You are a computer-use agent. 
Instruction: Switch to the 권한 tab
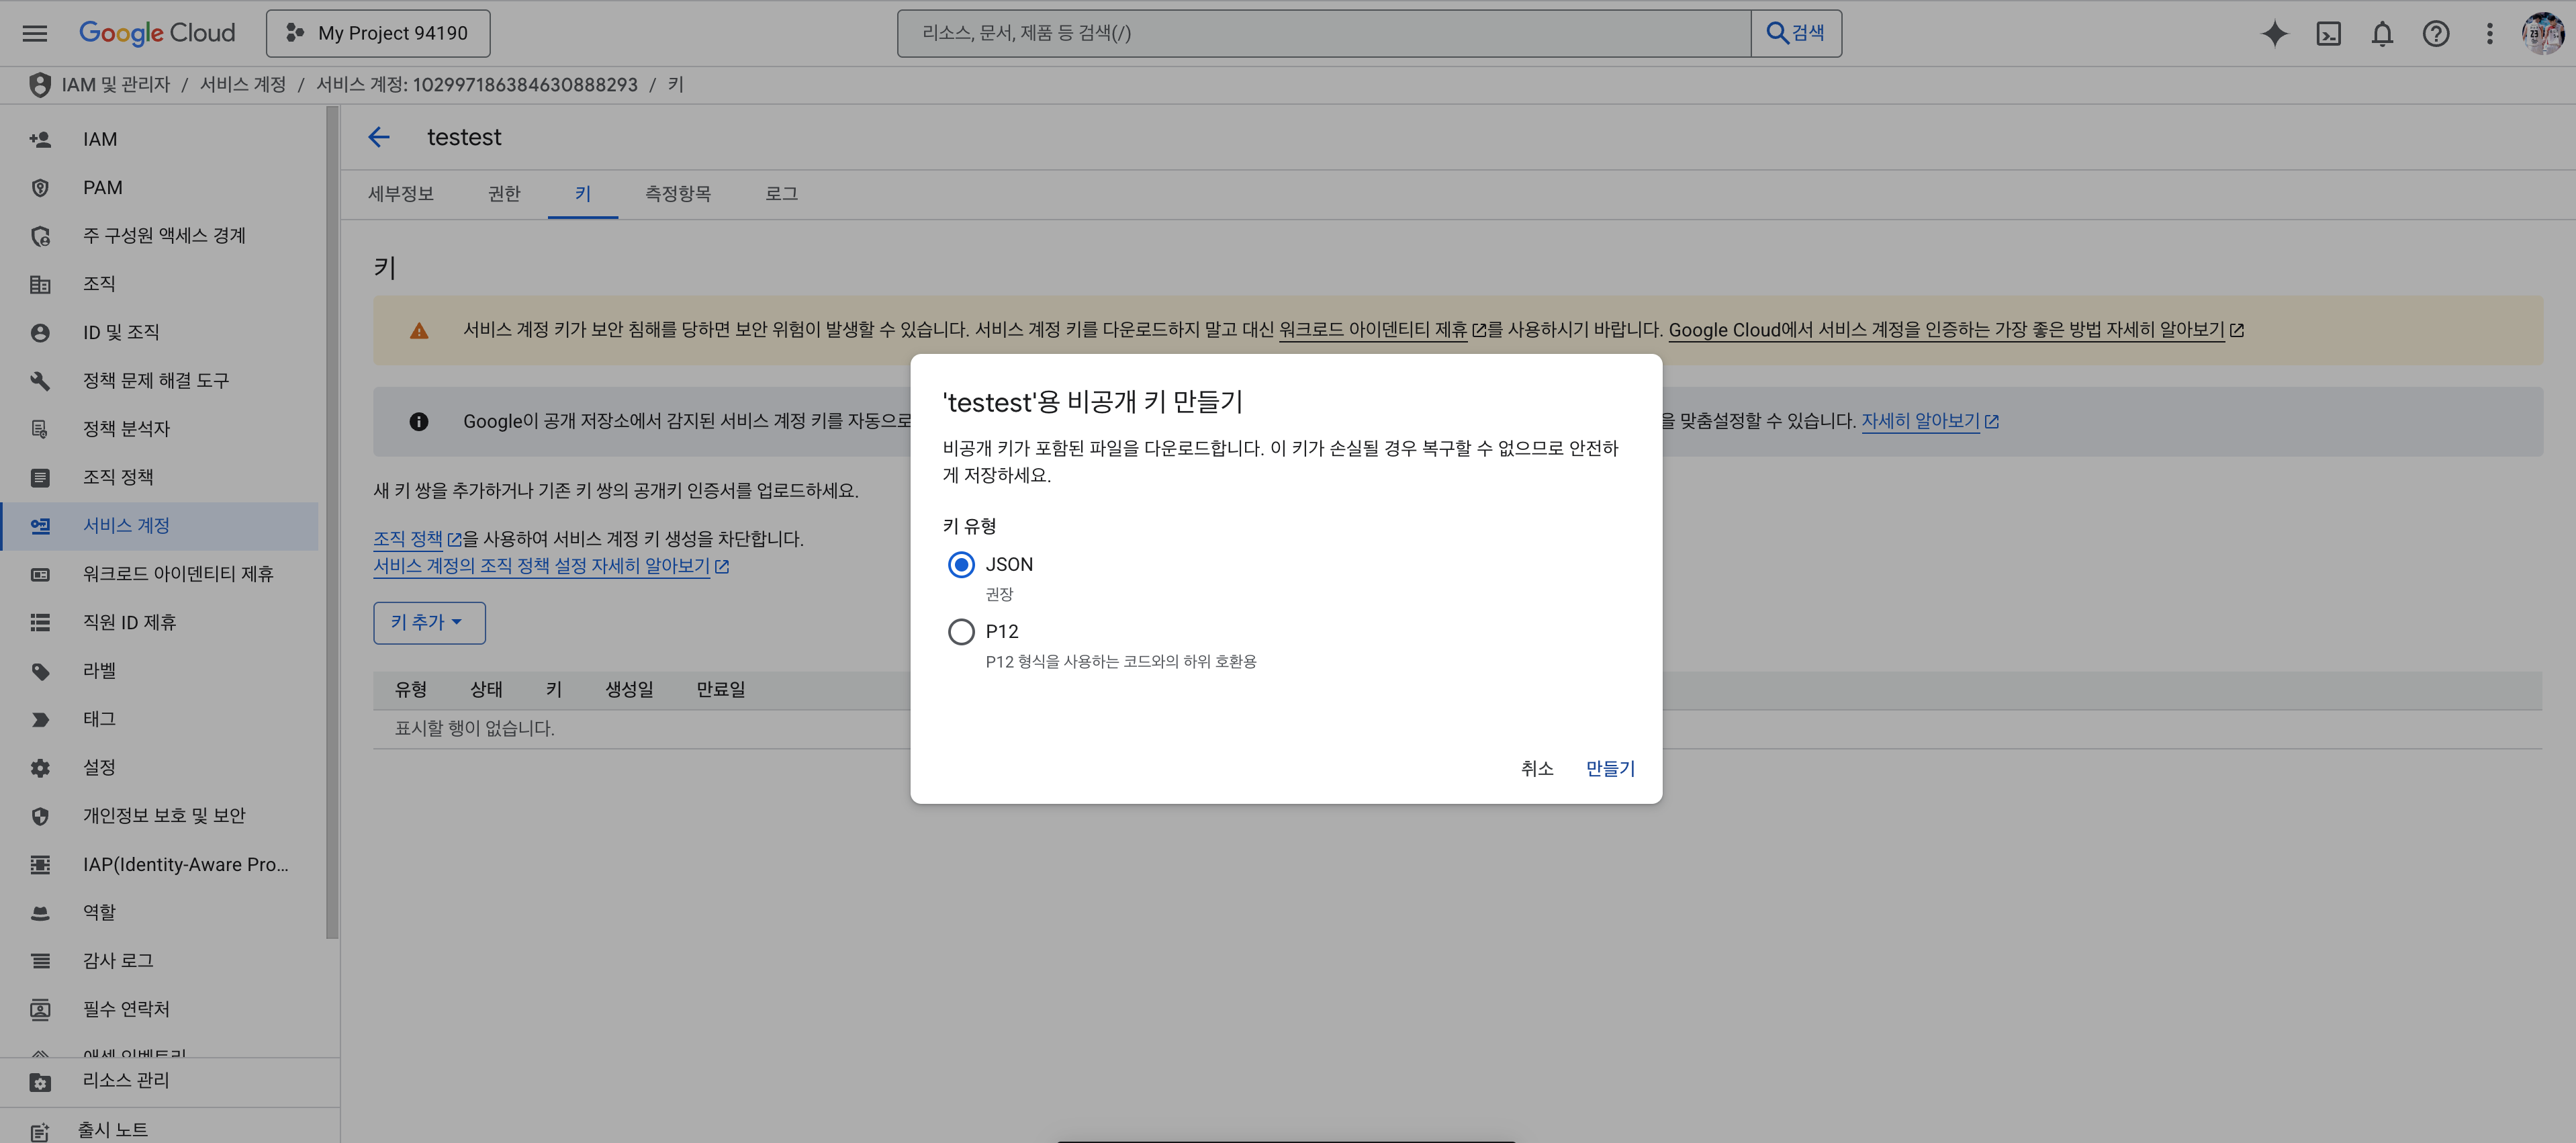point(504,194)
